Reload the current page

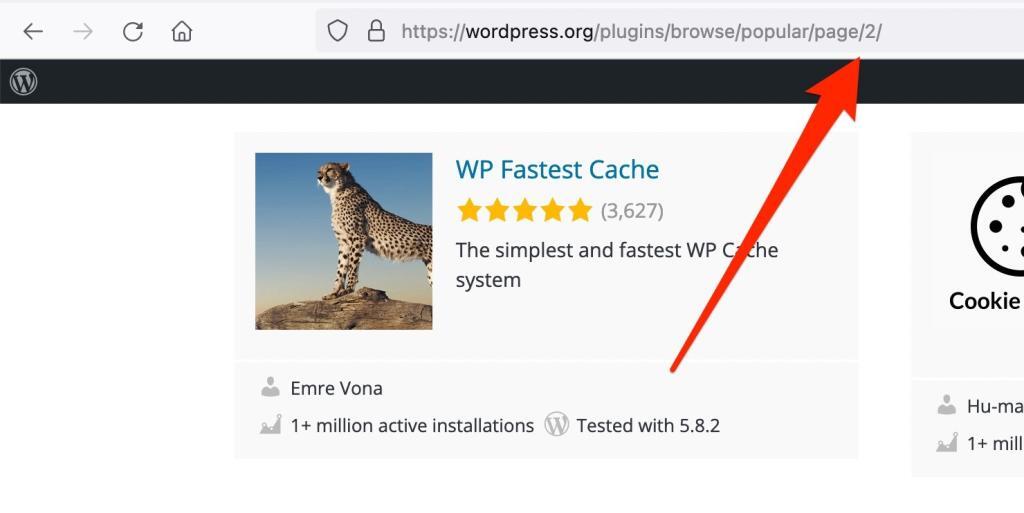(133, 32)
